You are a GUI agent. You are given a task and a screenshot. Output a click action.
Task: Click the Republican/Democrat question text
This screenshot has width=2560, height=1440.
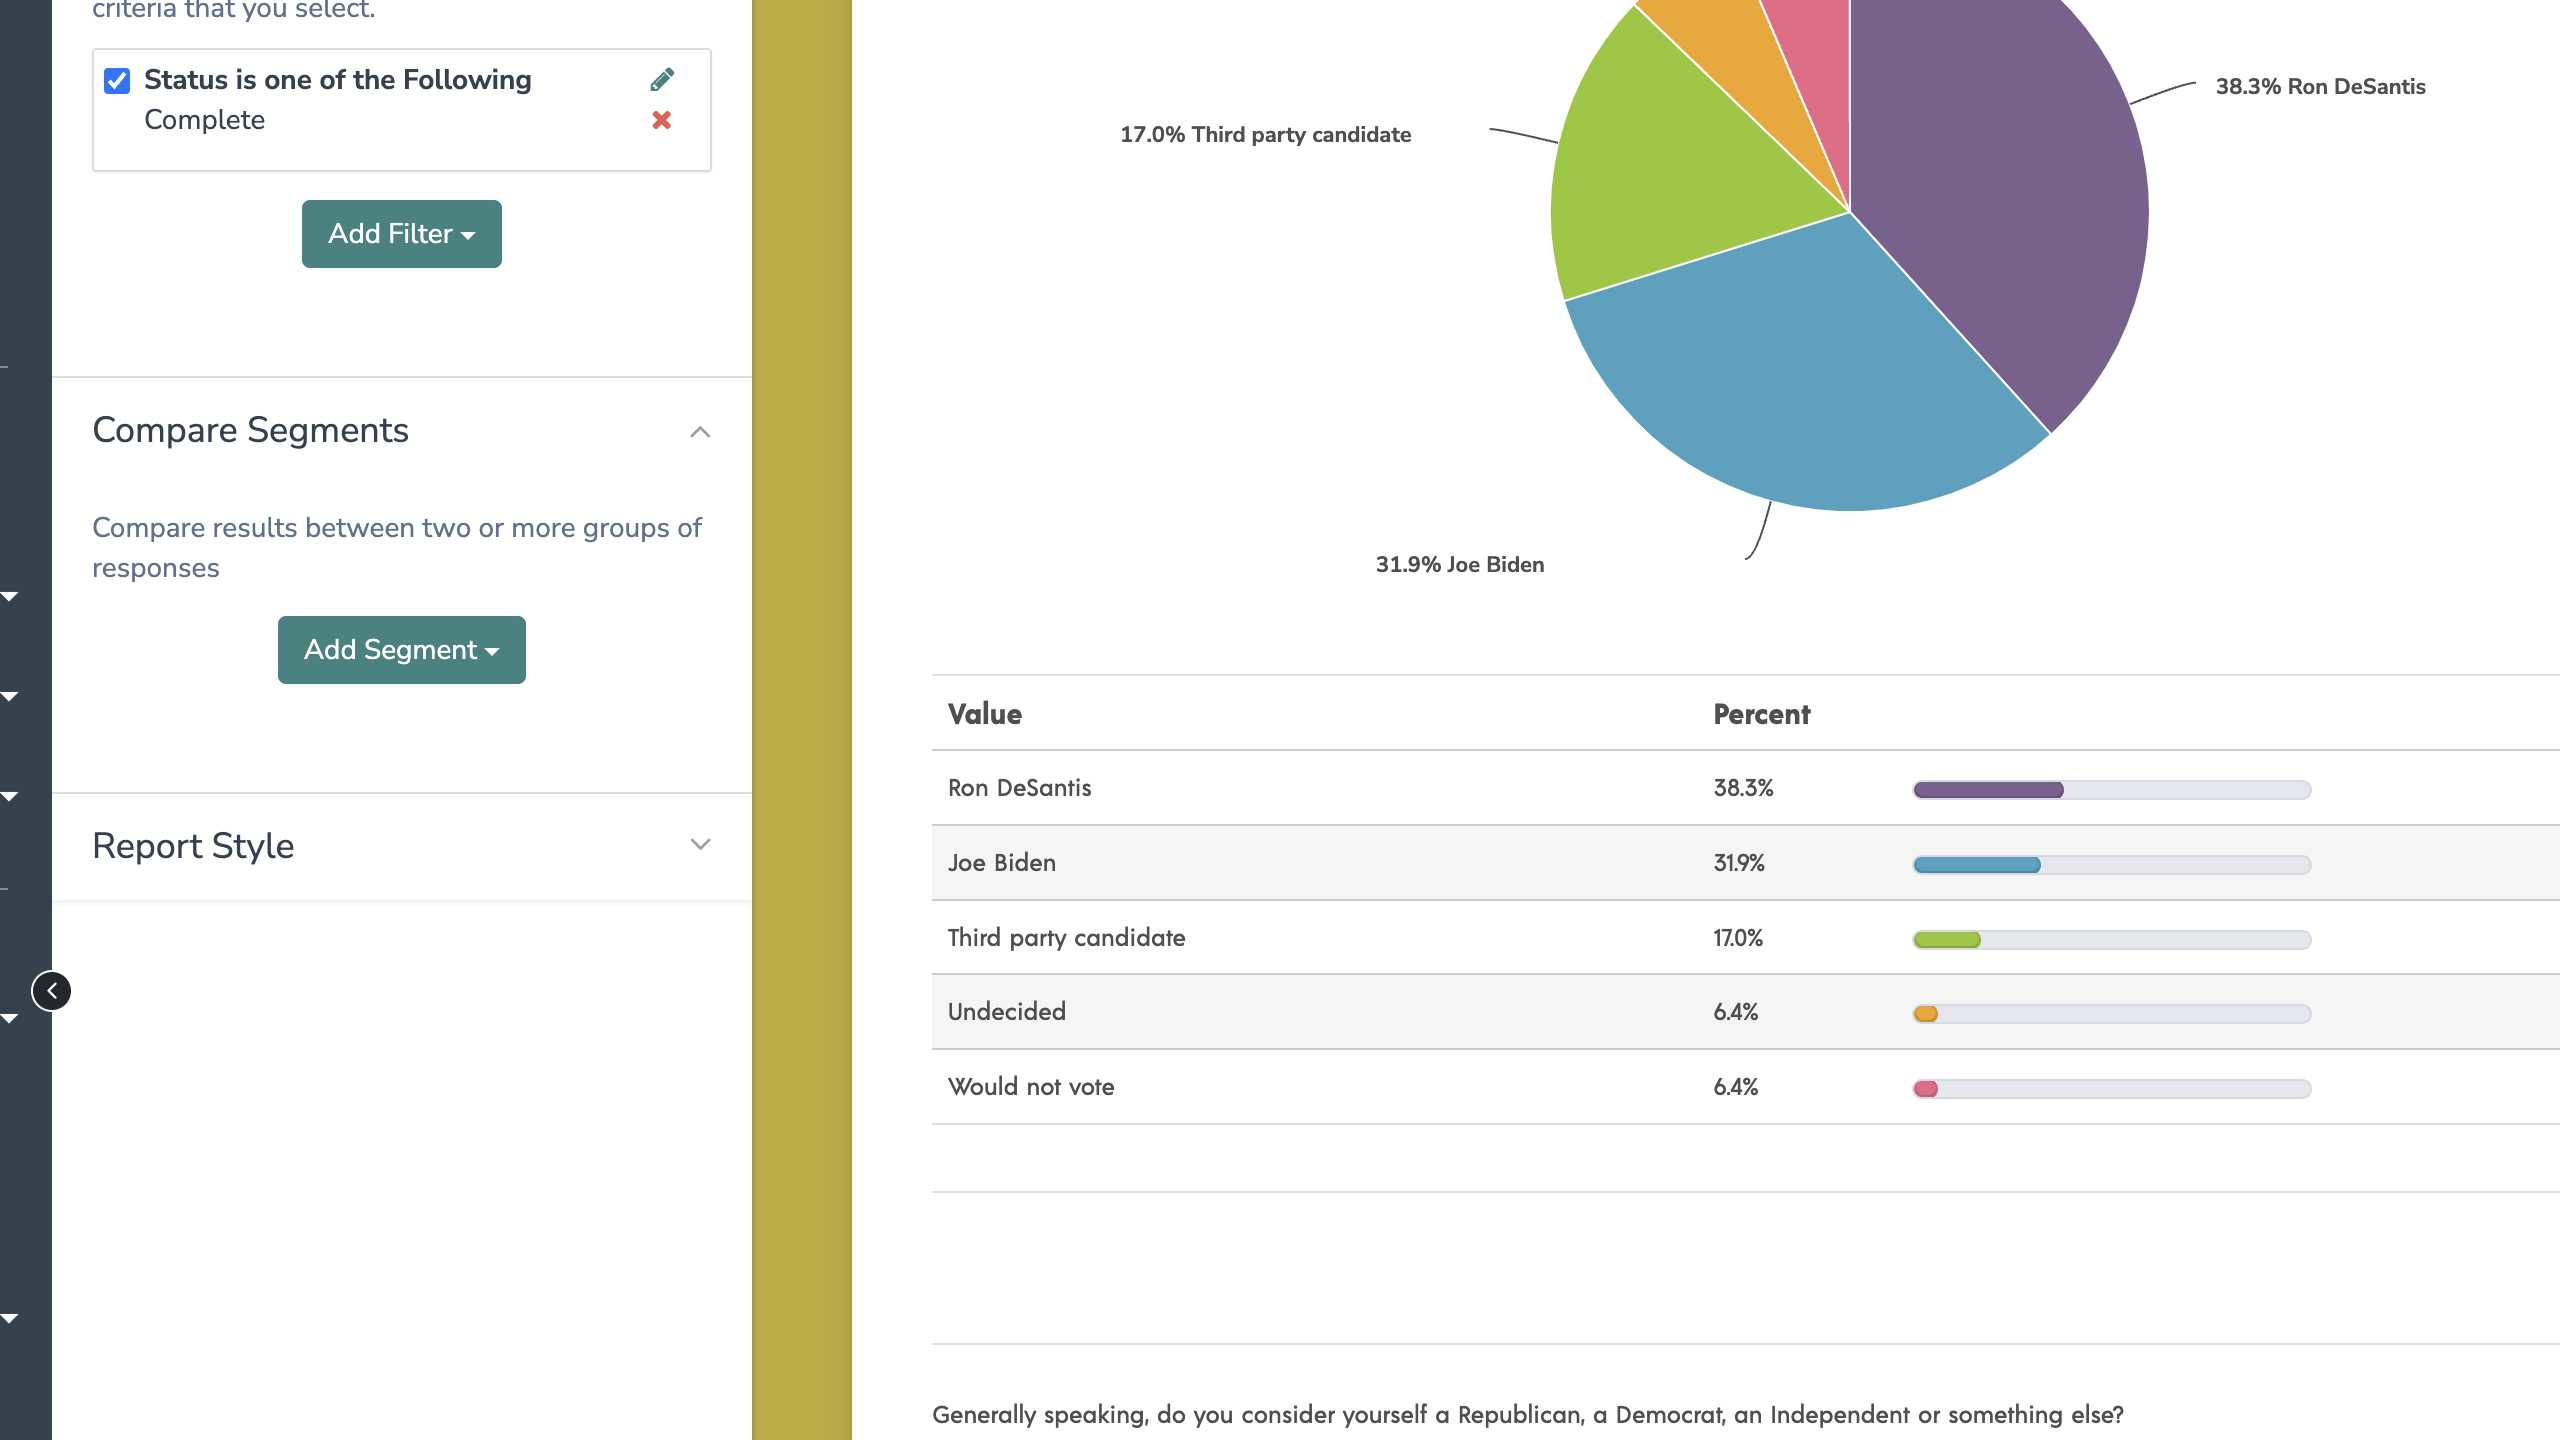1528,1414
